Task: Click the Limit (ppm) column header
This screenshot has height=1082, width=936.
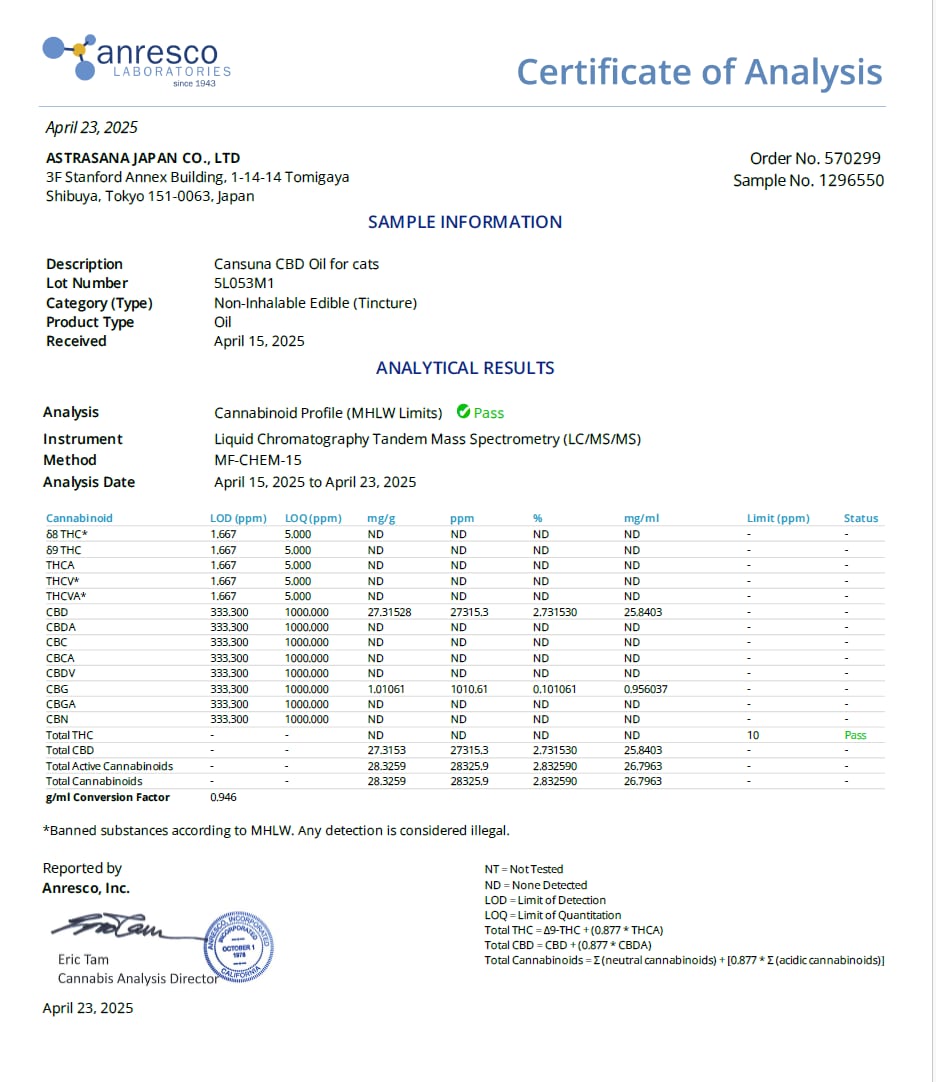Action: pos(778,518)
